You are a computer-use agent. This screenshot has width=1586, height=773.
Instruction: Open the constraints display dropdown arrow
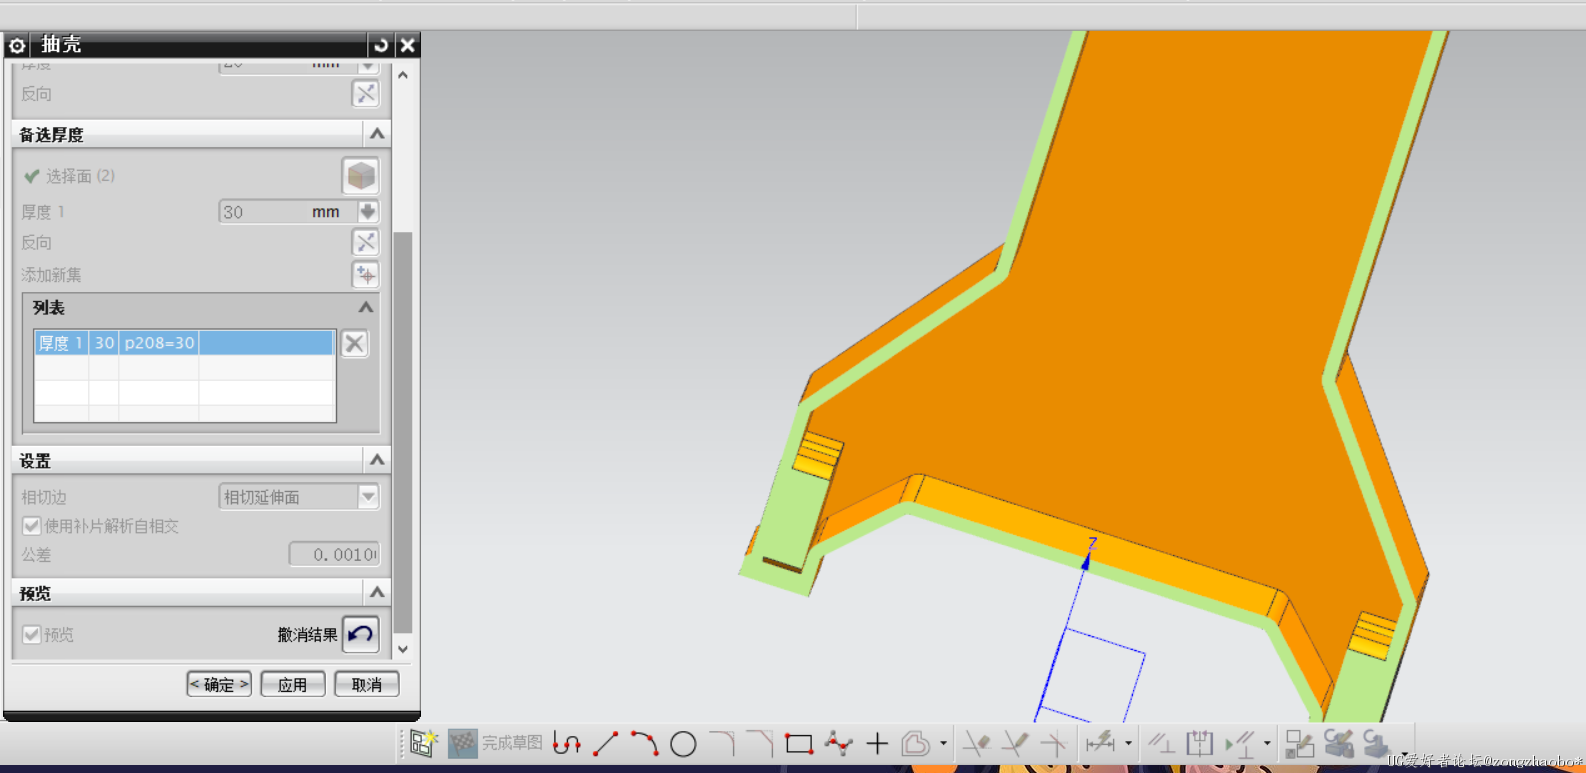point(1267,743)
